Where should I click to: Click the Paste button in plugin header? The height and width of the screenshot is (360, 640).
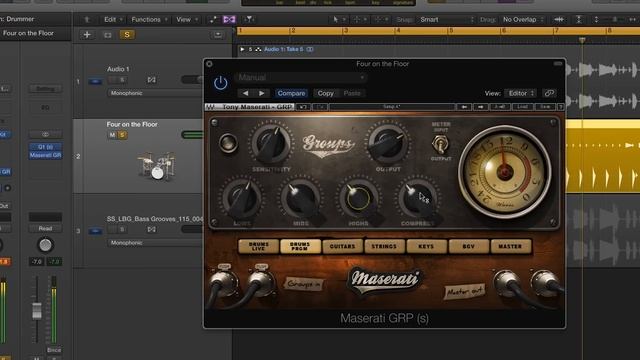pyautogui.click(x=352, y=93)
